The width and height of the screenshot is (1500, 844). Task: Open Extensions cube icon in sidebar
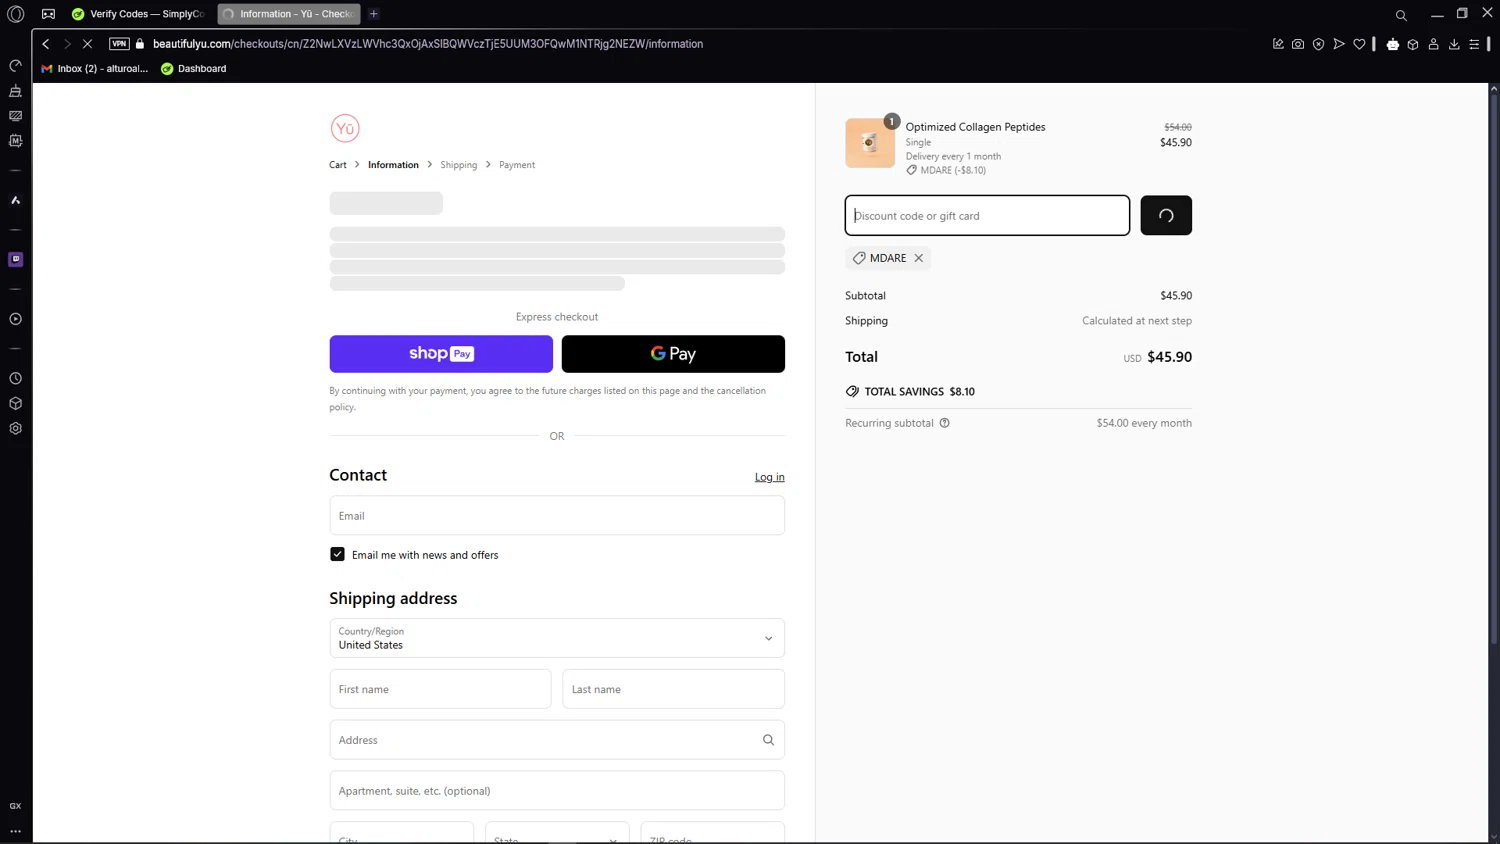click(x=15, y=404)
